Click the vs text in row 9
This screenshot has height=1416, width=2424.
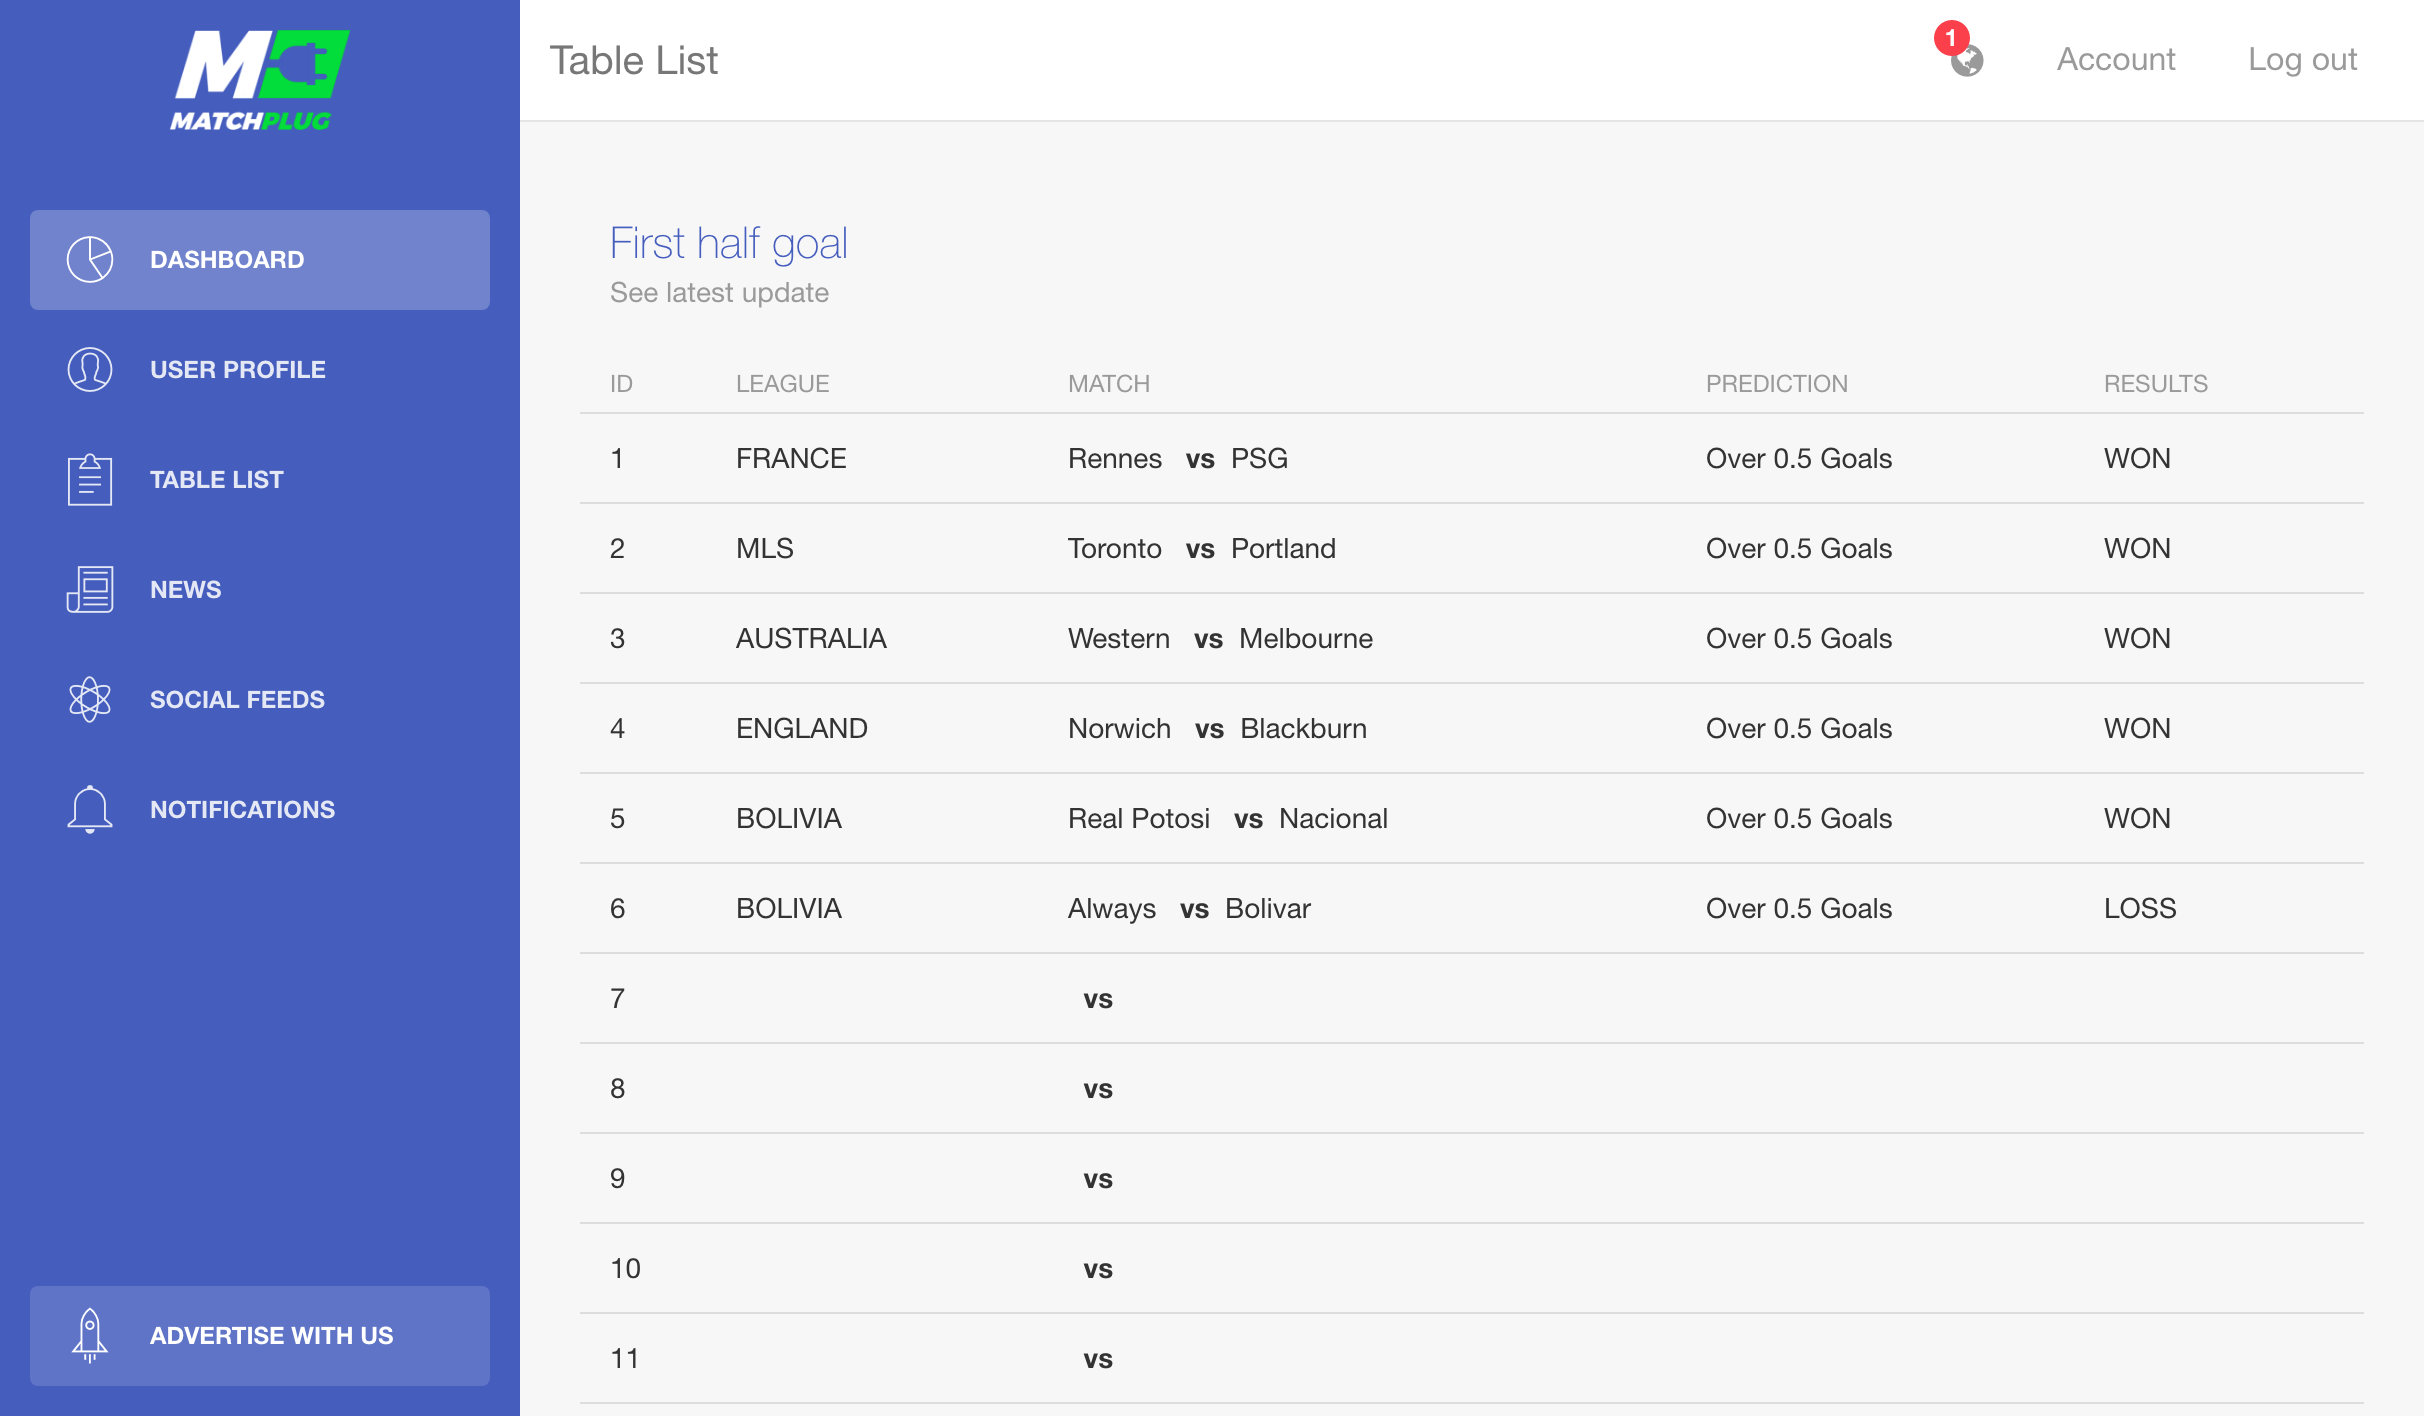tap(1098, 1180)
